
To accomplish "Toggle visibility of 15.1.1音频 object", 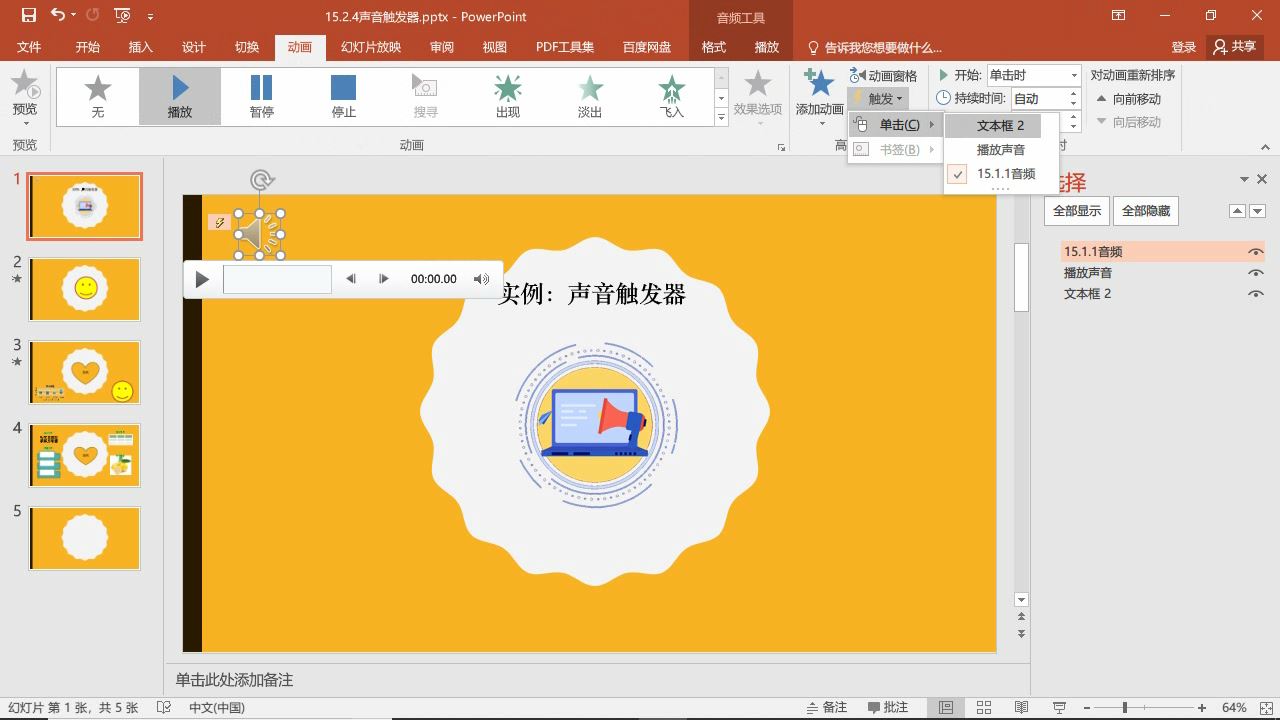I will coord(1255,252).
